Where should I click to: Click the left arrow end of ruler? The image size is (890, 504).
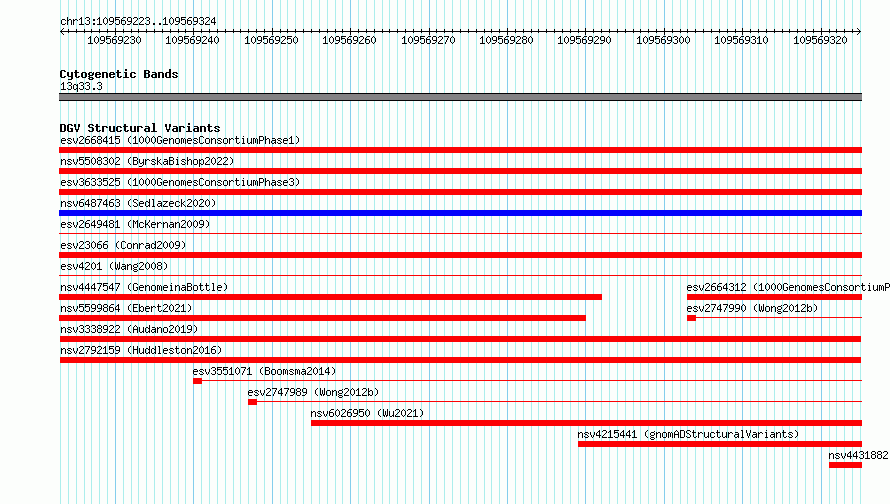62,32
